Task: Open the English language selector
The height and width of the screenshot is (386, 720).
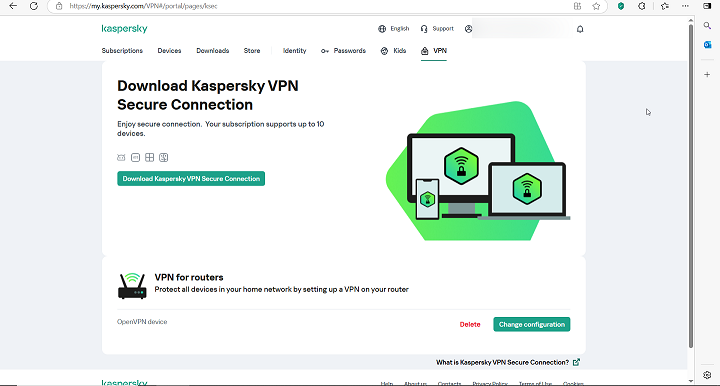Action: click(x=399, y=28)
